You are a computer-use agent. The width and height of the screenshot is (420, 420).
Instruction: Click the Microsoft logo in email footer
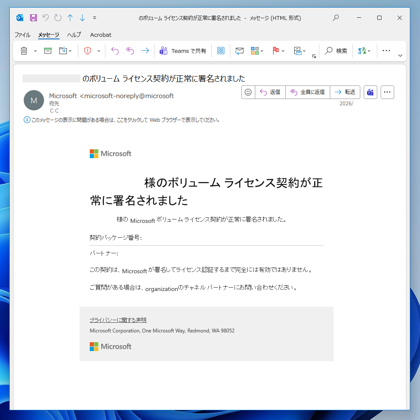click(x=110, y=347)
